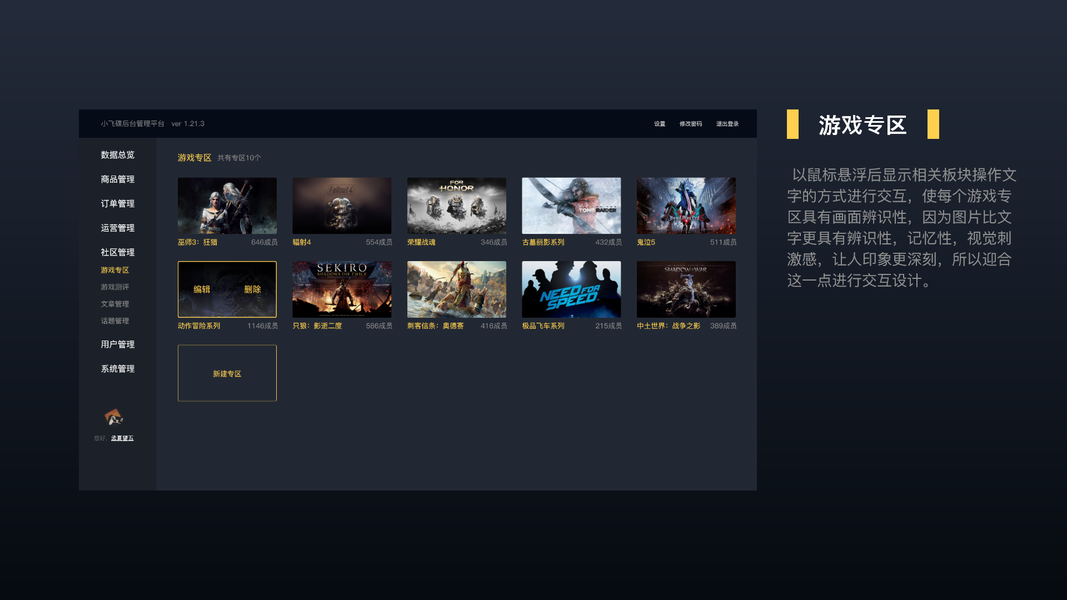Open the Shadow of War thumbnail
This screenshot has height=600, width=1067.
pyautogui.click(x=686, y=289)
